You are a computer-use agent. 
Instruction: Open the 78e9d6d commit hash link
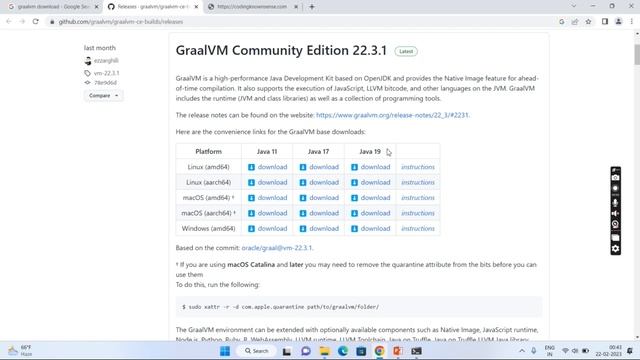[105, 82]
